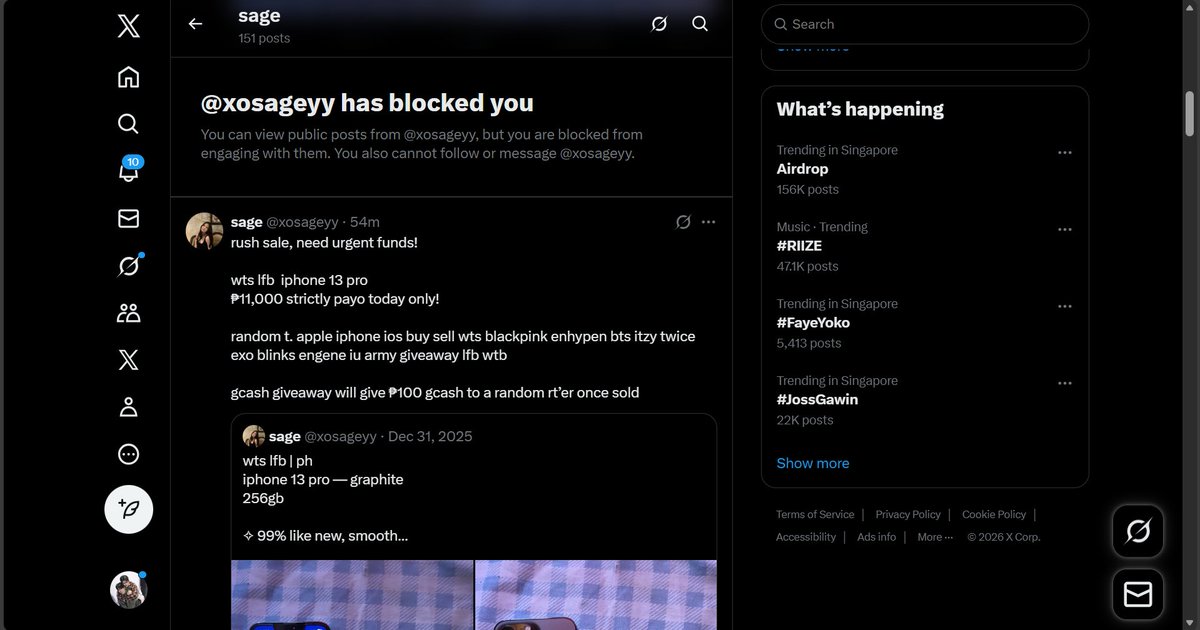
Task: Open sage's post avatar
Action: 204,231
